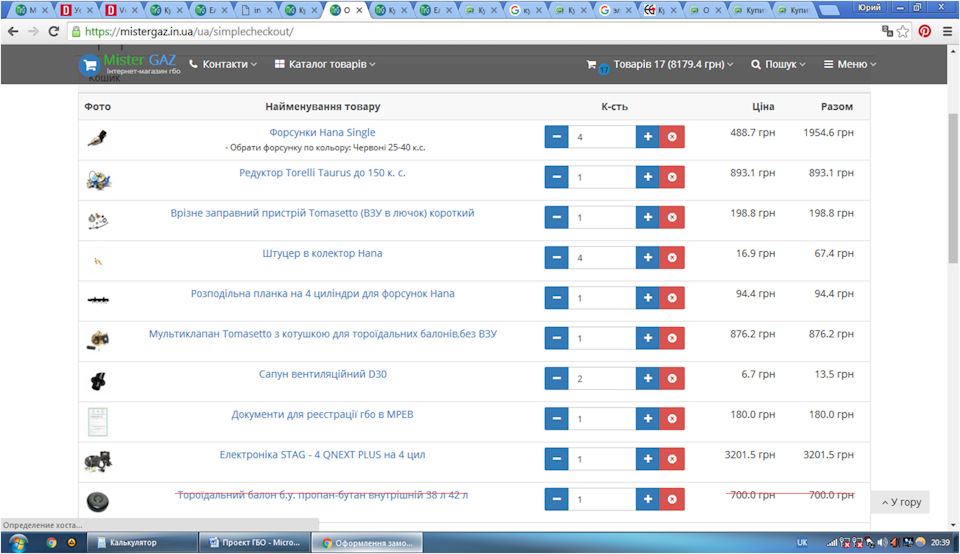The image size is (960, 554).
Task: Bookmark this page with star icon
Action: (x=902, y=31)
